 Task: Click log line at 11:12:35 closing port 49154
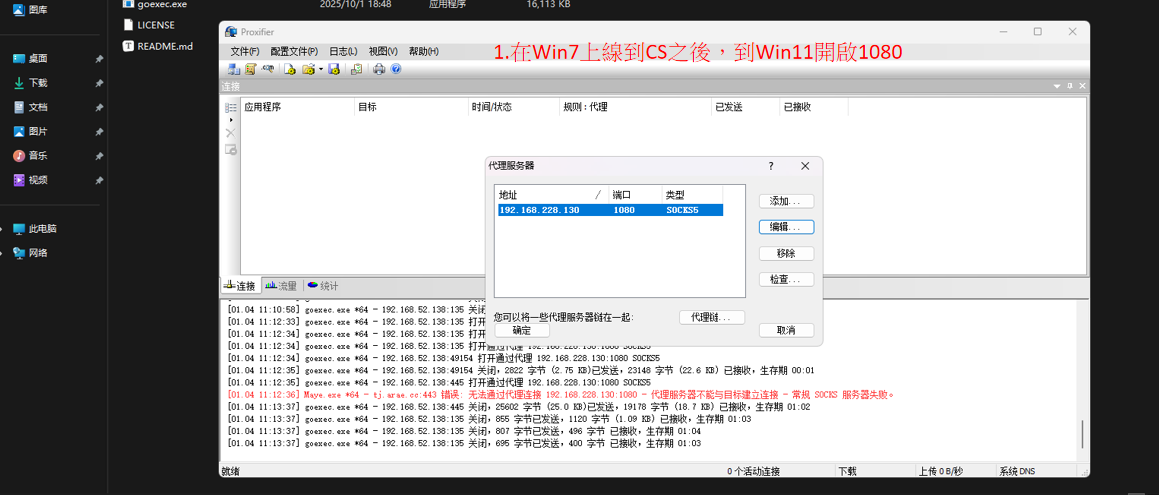point(520,370)
